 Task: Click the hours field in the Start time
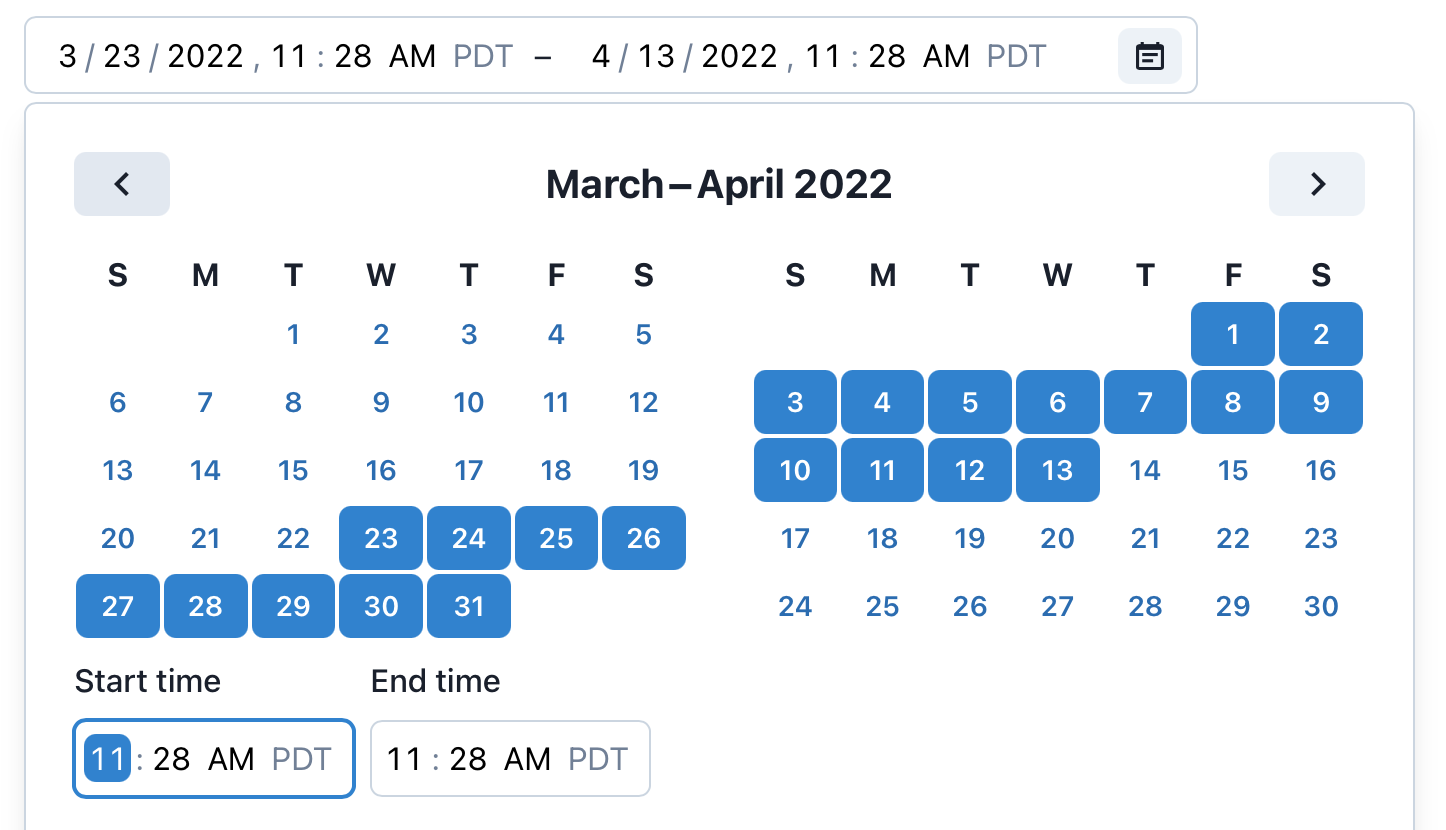pos(107,759)
